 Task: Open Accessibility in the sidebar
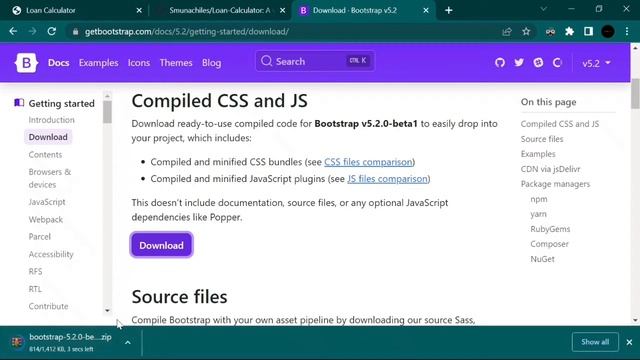[51, 254]
